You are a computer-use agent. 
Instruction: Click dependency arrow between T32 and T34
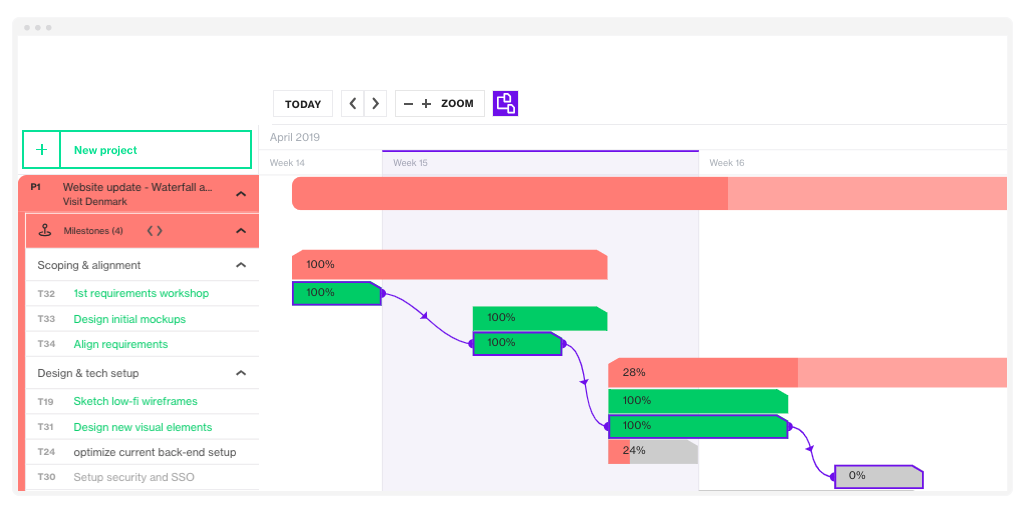424,316
